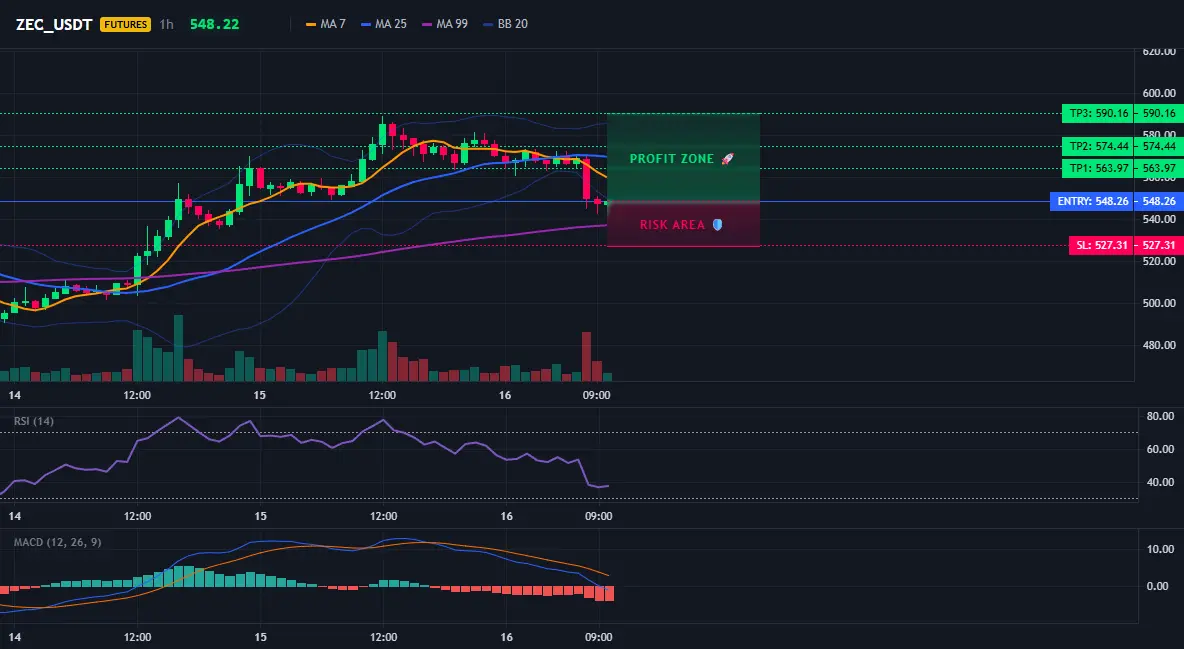Click the SL: 527.31 label
Image resolution: width=1184 pixels, height=649 pixels.
click(1101, 246)
